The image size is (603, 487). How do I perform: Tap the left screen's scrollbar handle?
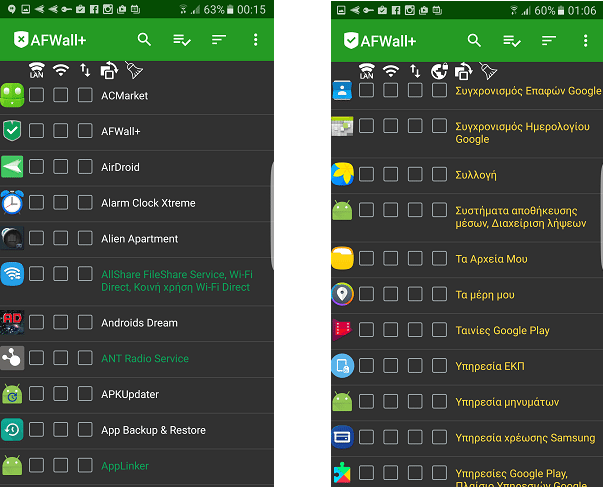pos(272,215)
